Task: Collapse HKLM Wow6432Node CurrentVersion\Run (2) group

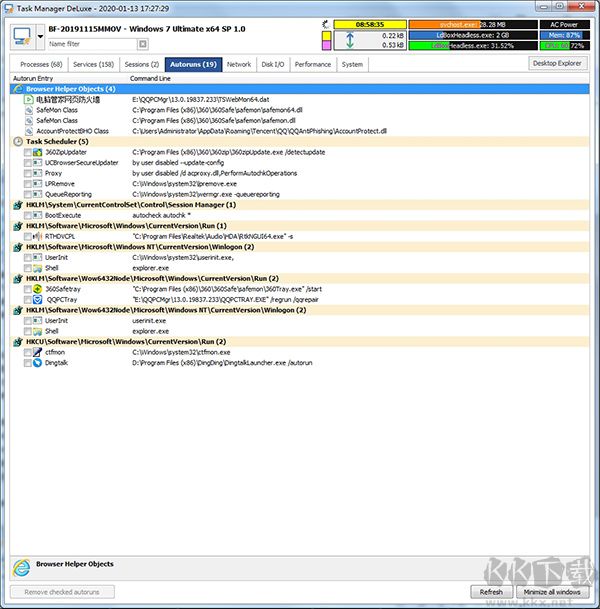Action: (x=299, y=278)
